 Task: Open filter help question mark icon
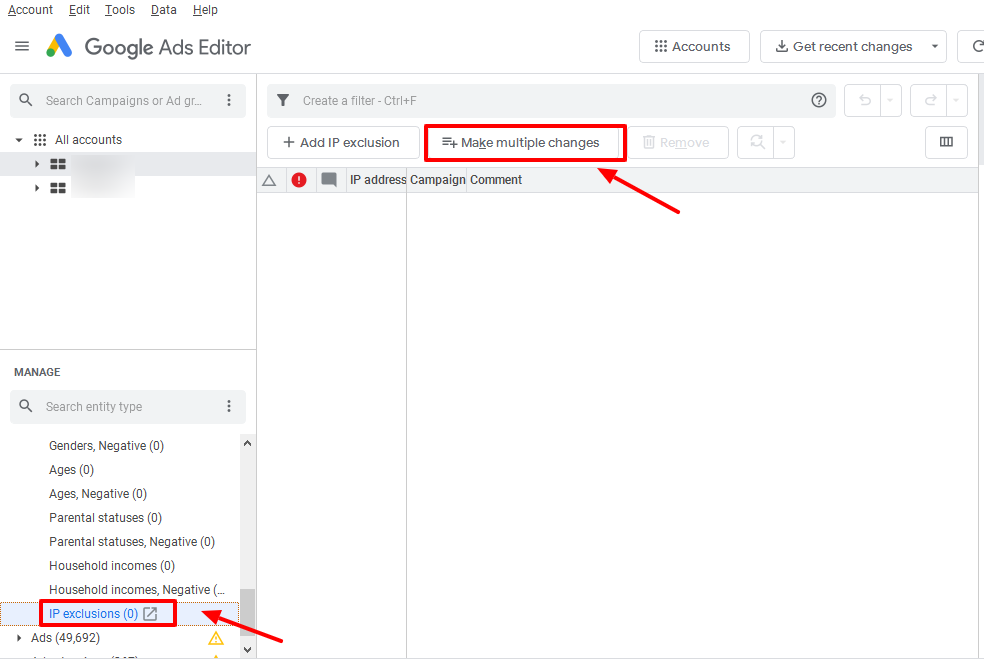point(818,100)
